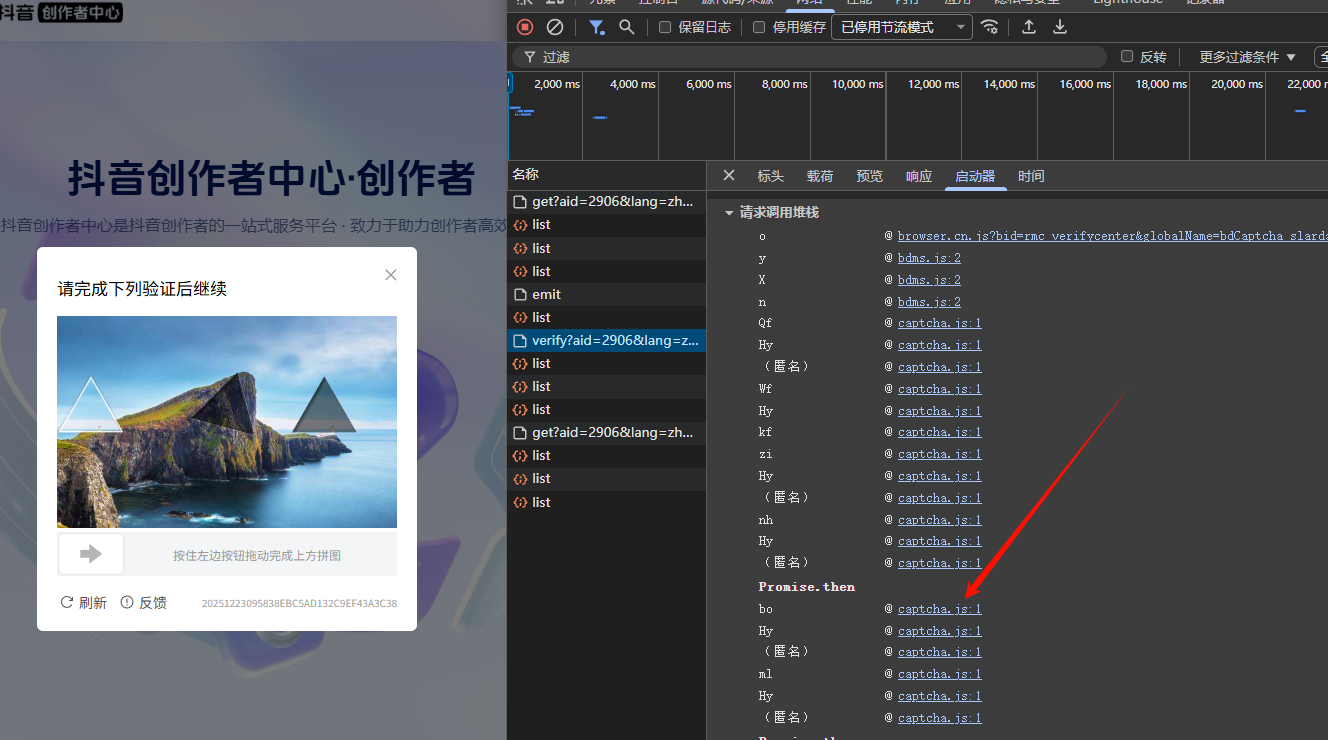This screenshot has height=740, width=1328.
Task: Focus the 过滤 filter input field
Action: [x=810, y=57]
